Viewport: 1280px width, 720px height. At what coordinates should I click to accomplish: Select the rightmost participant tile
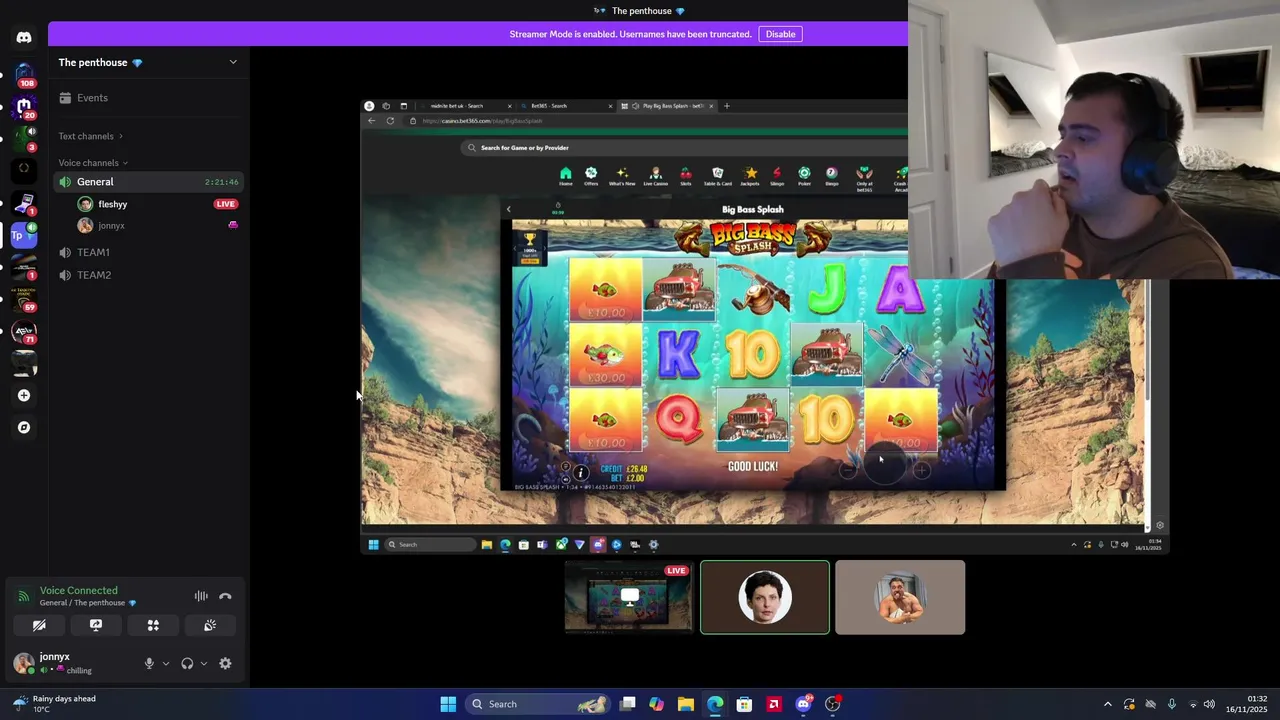900,598
